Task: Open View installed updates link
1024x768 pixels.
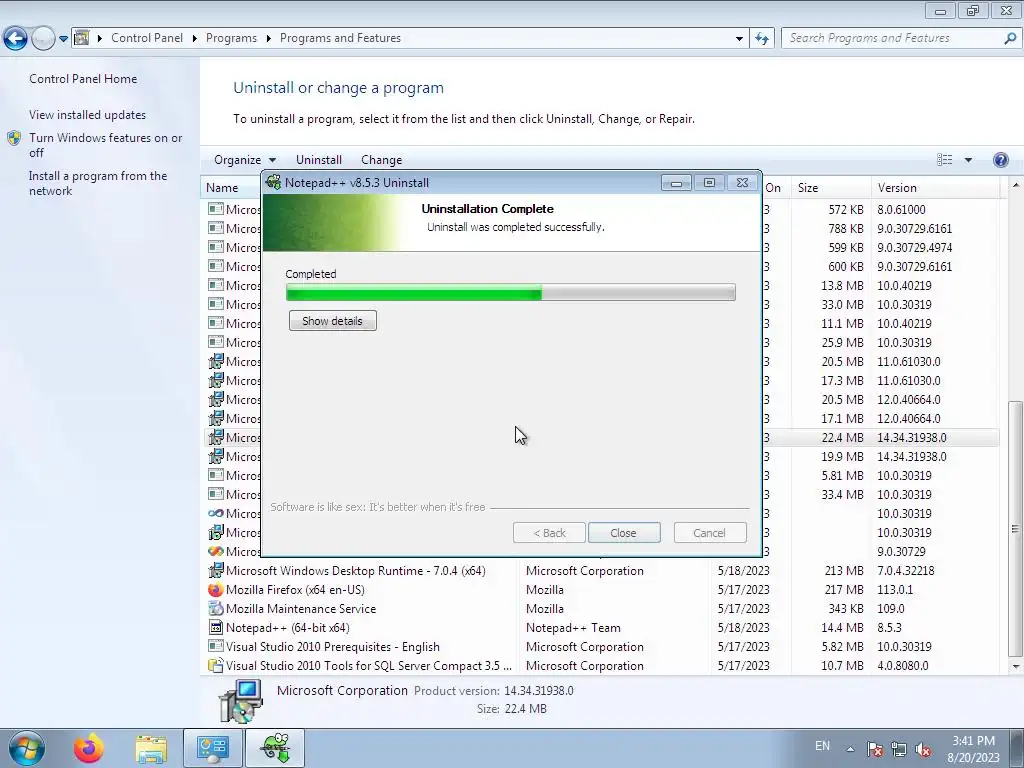Action: pyautogui.click(x=88, y=114)
